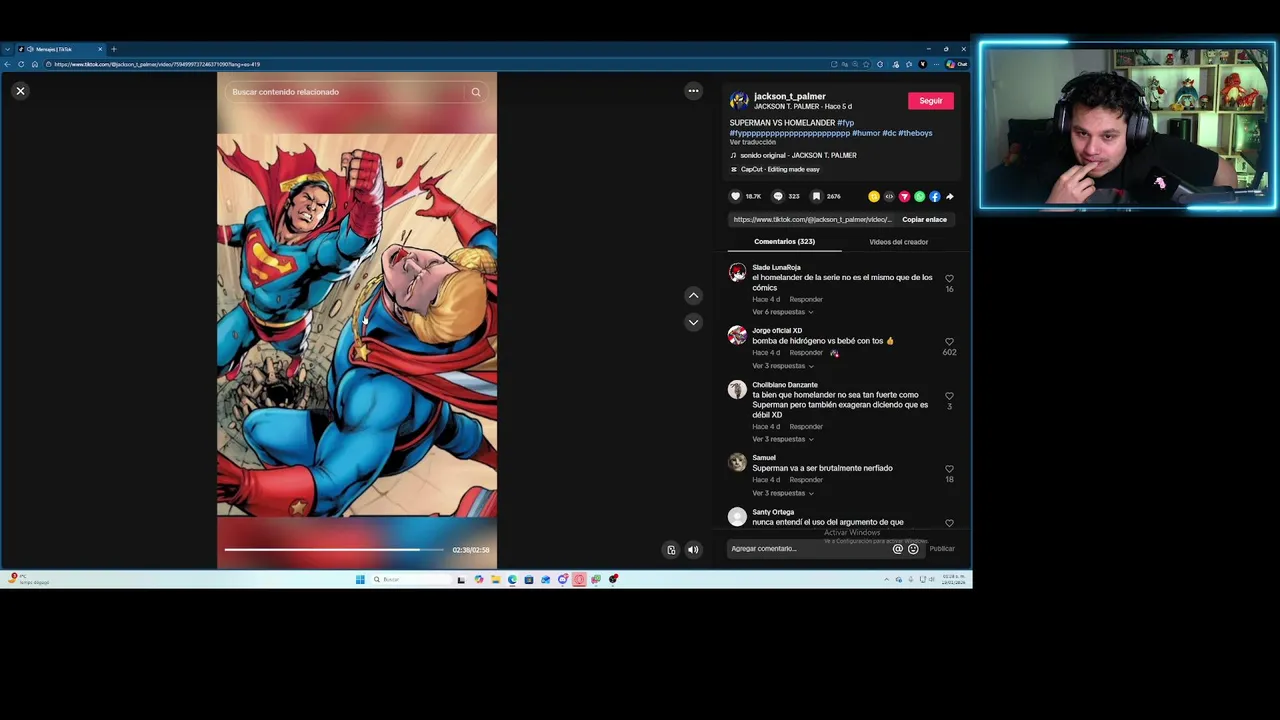Share to WhatsApp

point(919,196)
